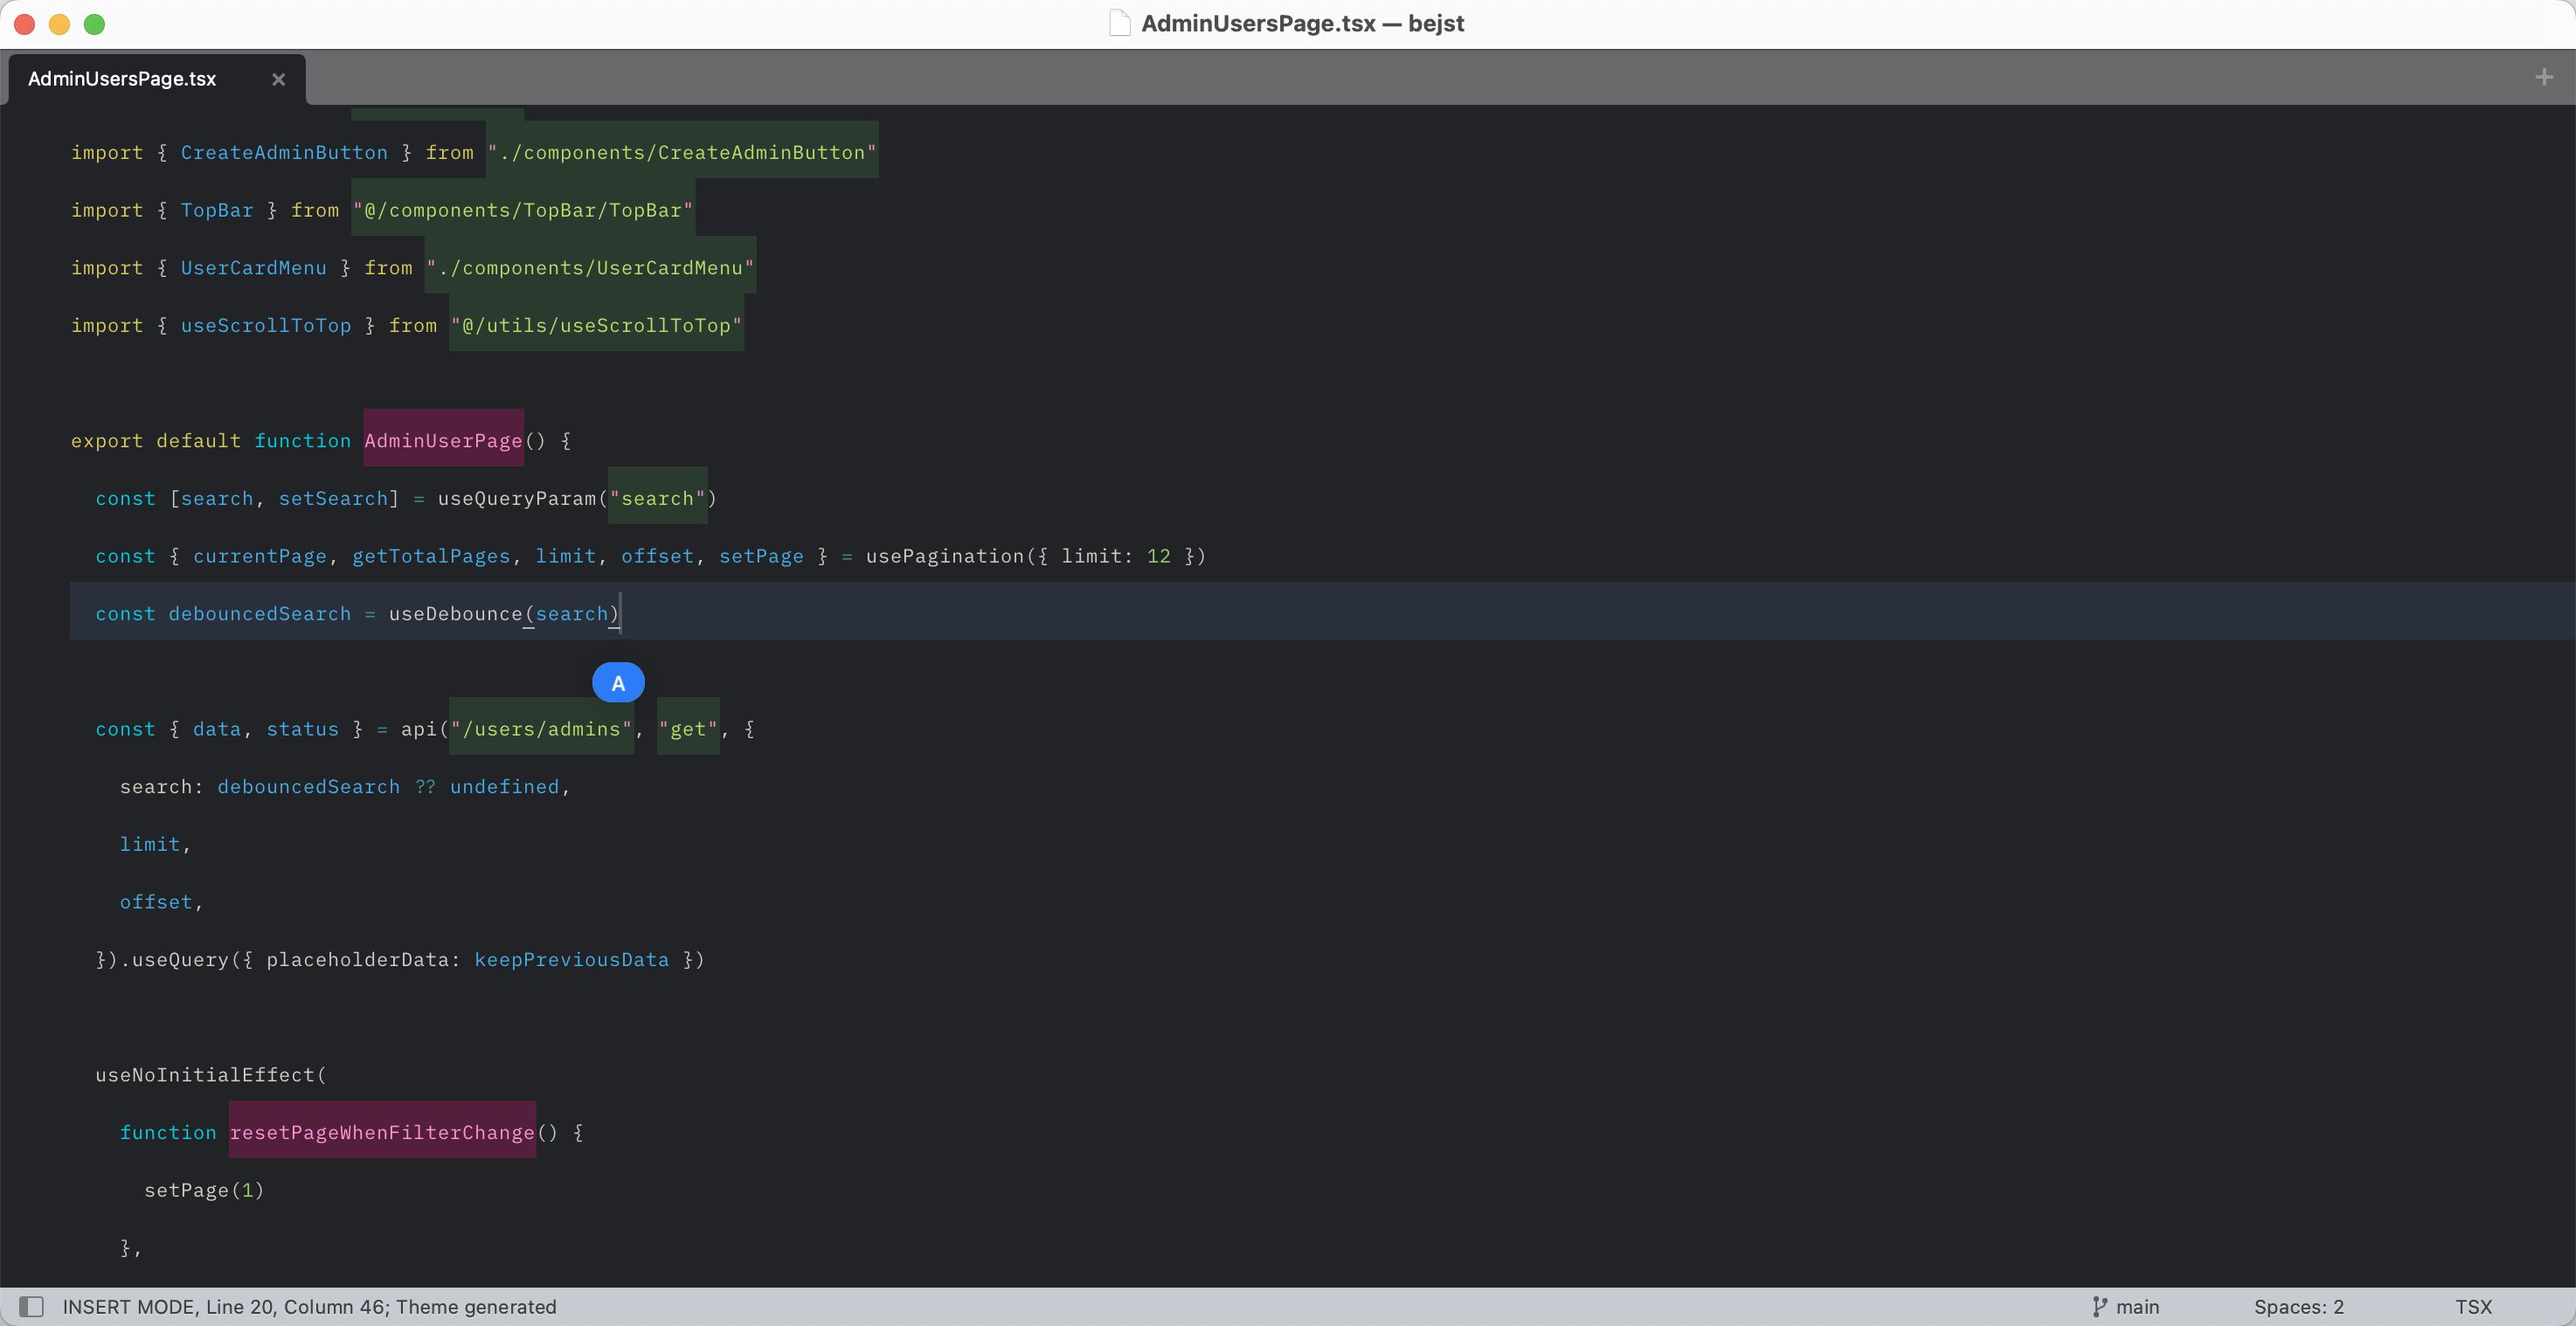Click the window title AdminUsersPage.tsx — bejst
2576x1326 pixels.
pos(1302,23)
